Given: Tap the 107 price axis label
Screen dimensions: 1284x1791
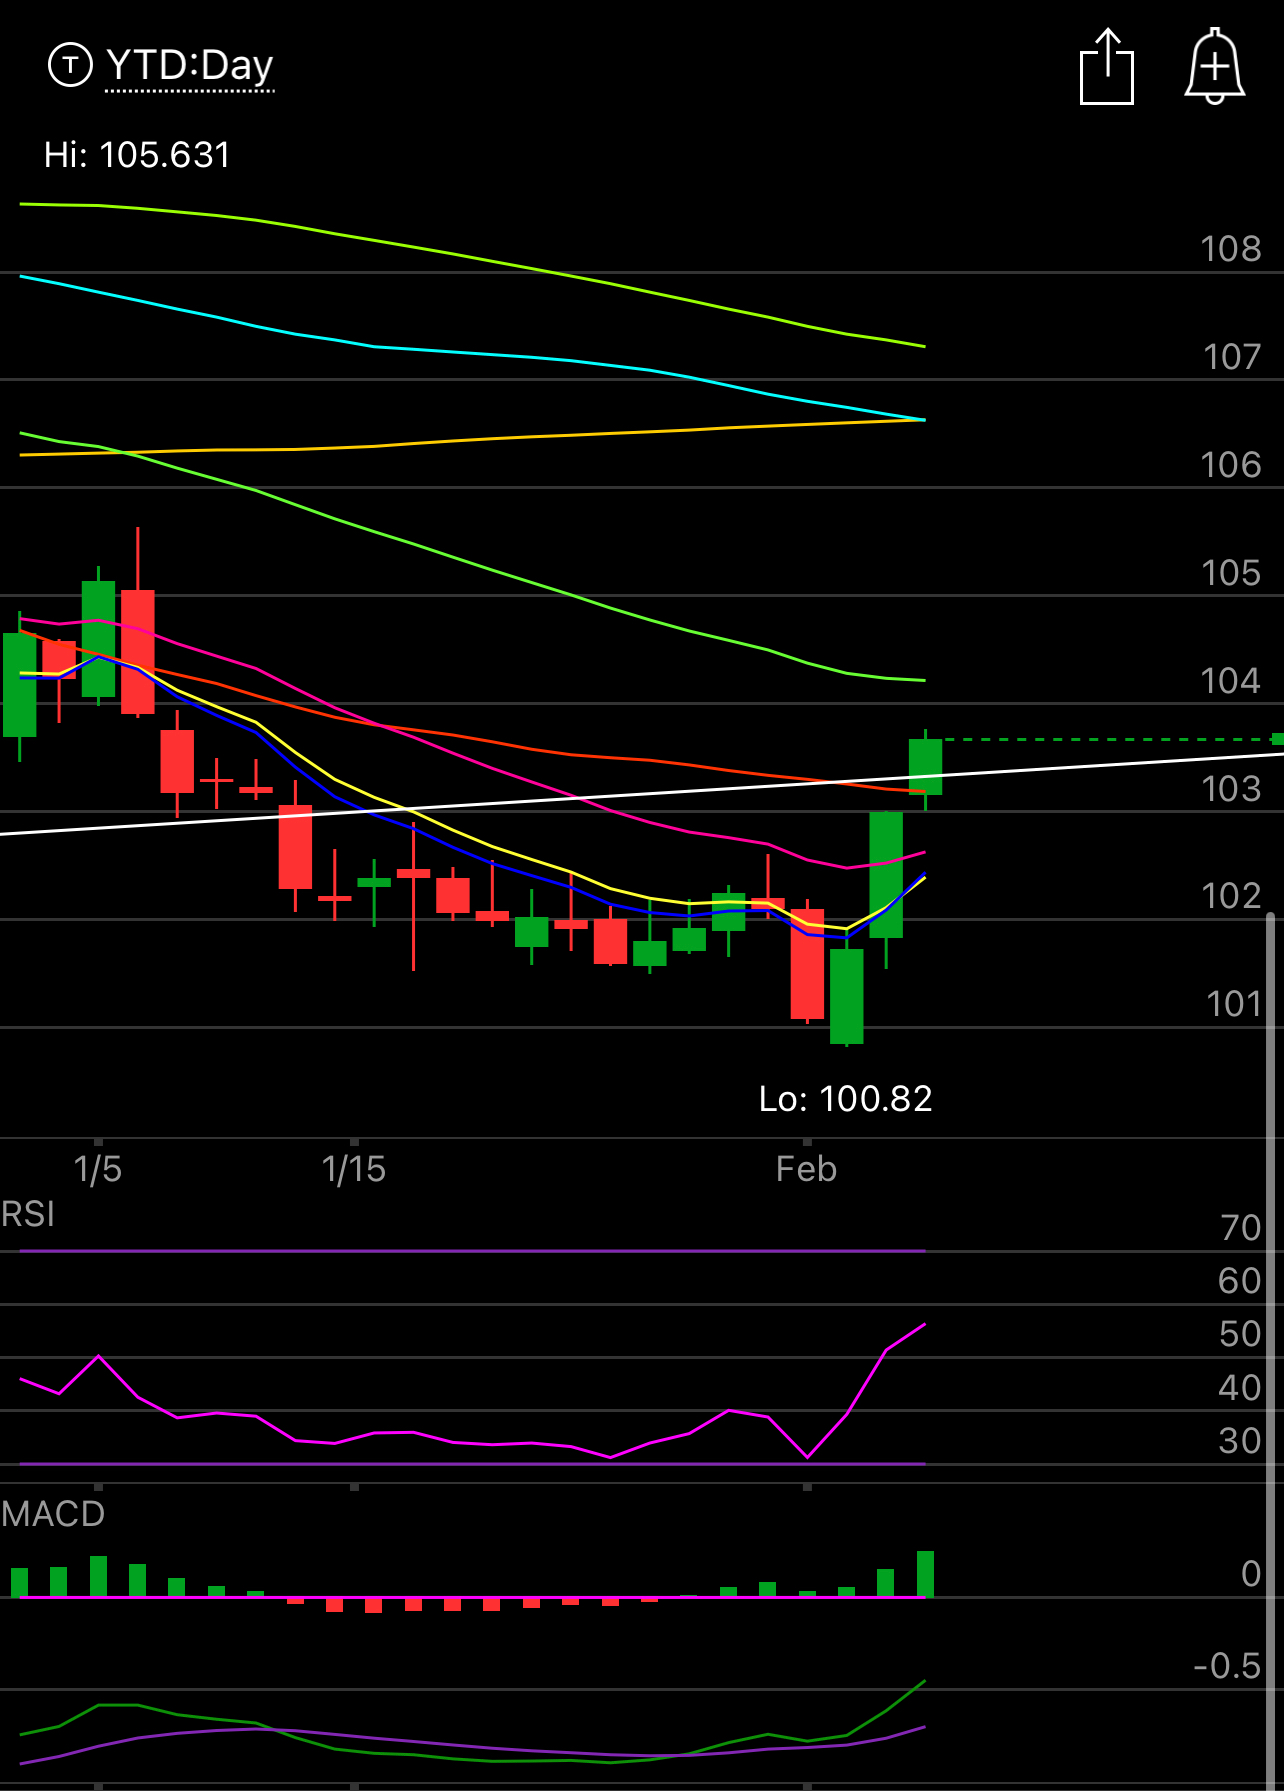Looking at the screenshot, I should (1231, 357).
